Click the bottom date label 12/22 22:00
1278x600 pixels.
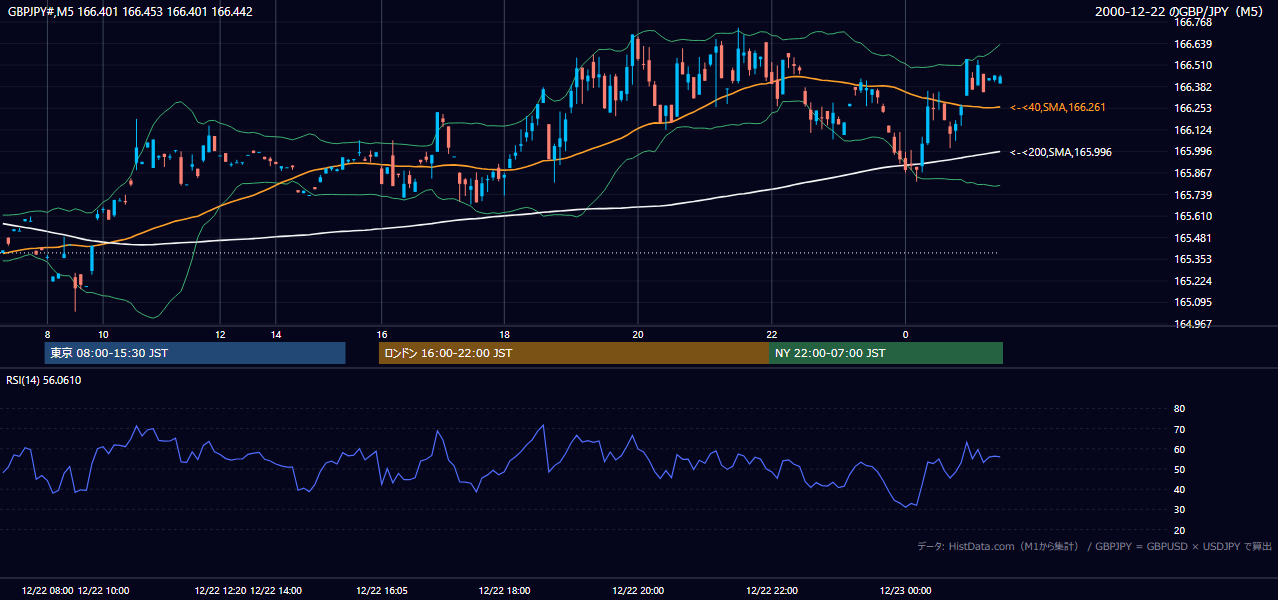[771, 591]
